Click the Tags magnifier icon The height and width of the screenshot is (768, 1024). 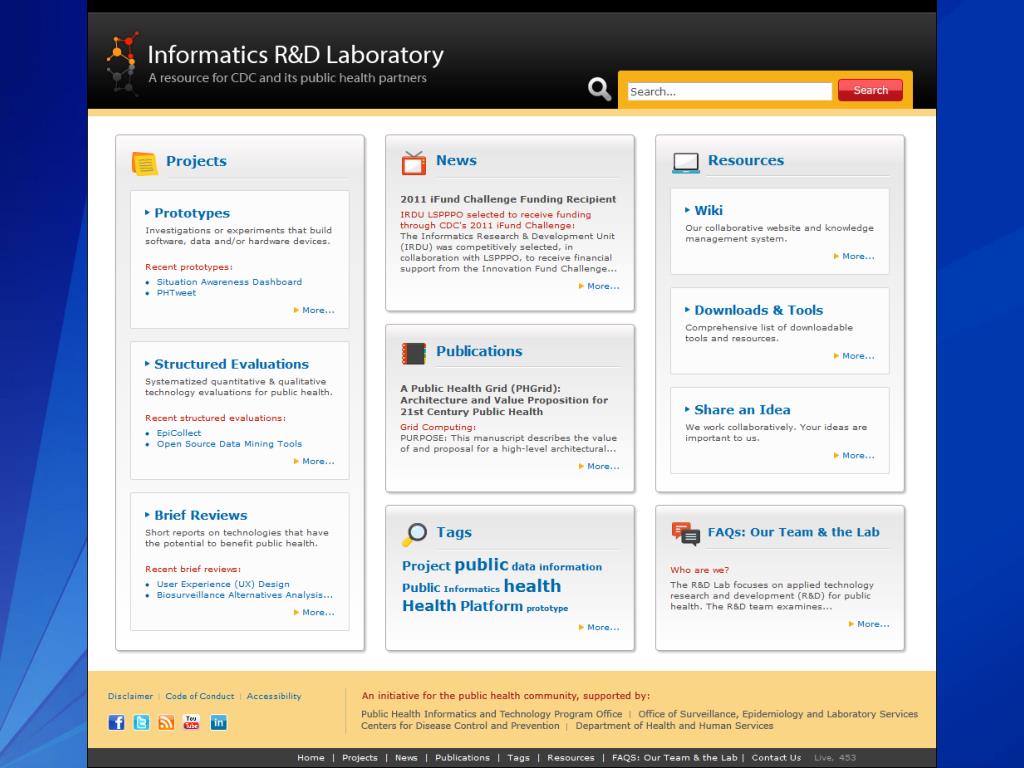(414, 534)
